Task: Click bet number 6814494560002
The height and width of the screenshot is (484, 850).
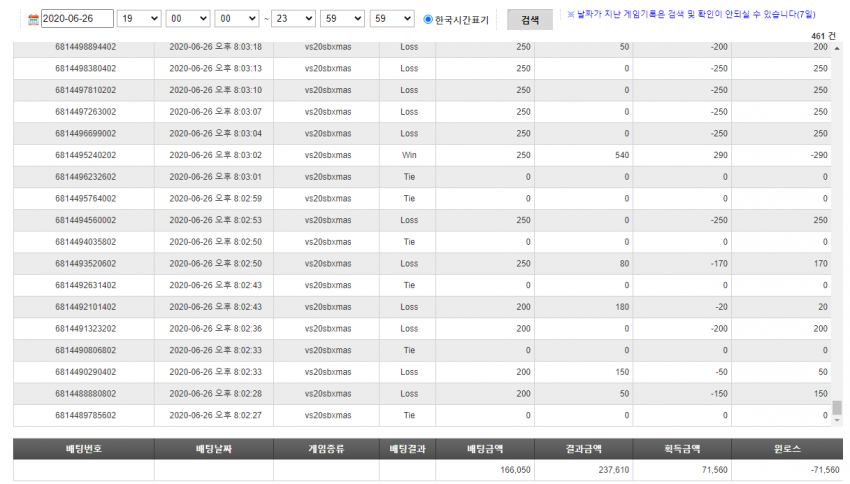Action: pyautogui.click(x=86, y=221)
